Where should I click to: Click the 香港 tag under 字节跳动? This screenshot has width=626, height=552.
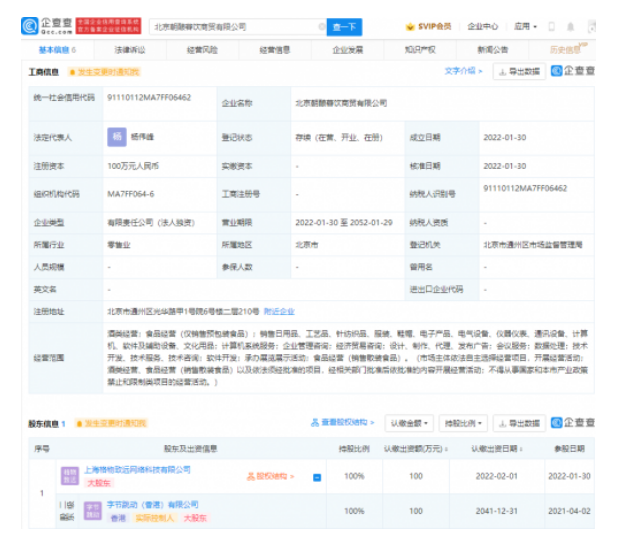pos(118,518)
